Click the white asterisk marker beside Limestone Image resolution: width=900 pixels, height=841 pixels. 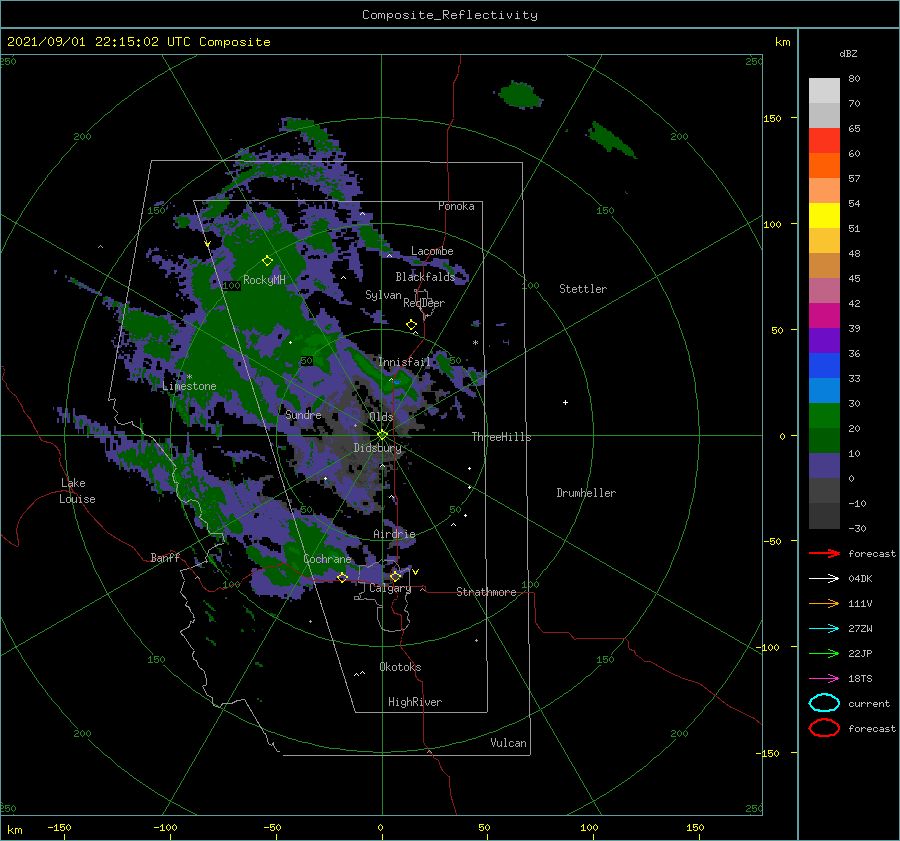[189, 377]
